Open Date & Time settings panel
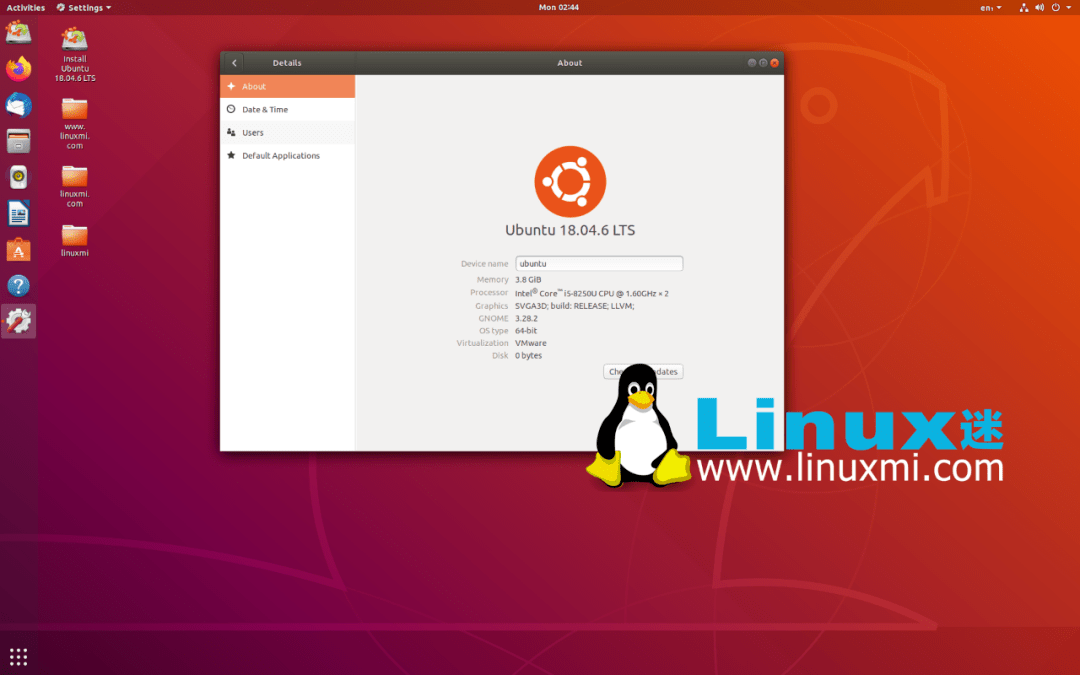1080x675 pixels. click(287, 110)
